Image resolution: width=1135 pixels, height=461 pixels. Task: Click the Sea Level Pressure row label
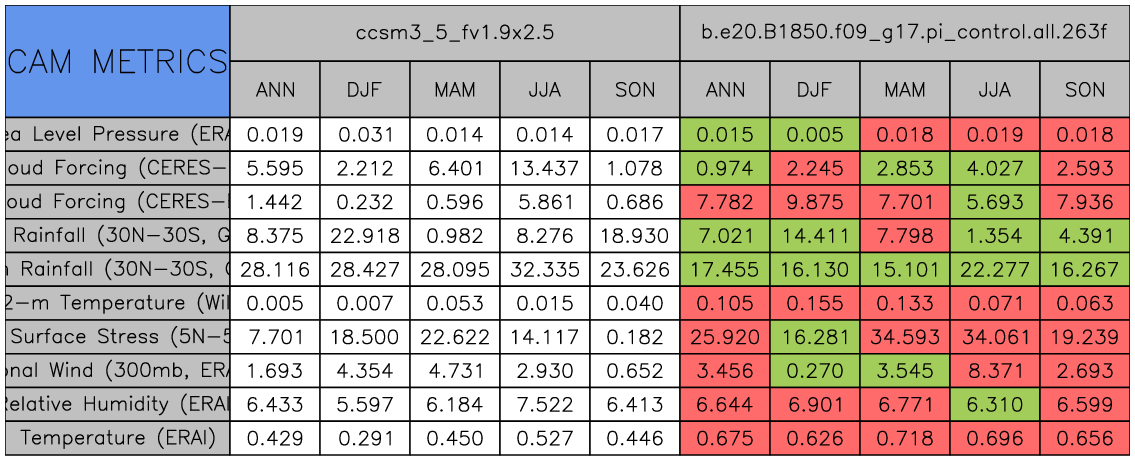[x=117, y=134]
